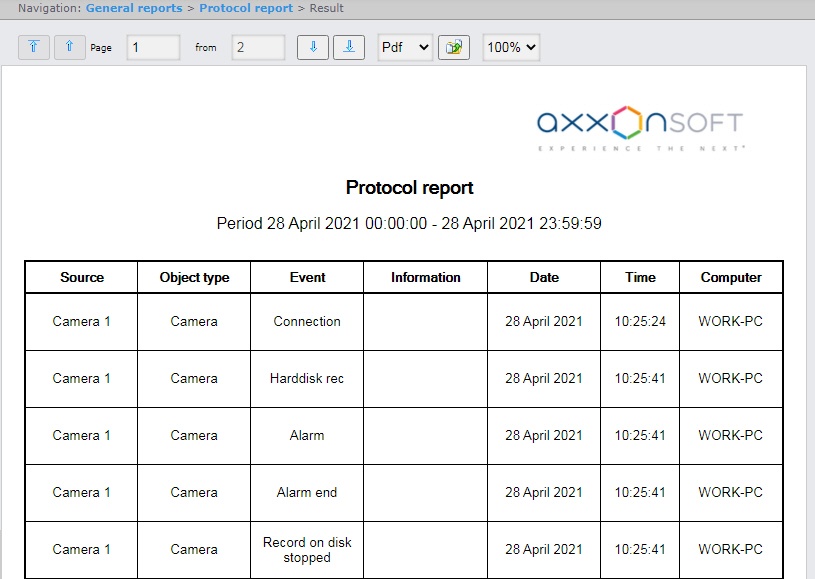Click the Date column header
Viewport: 815px width, 579px height.
click(544, 278)
